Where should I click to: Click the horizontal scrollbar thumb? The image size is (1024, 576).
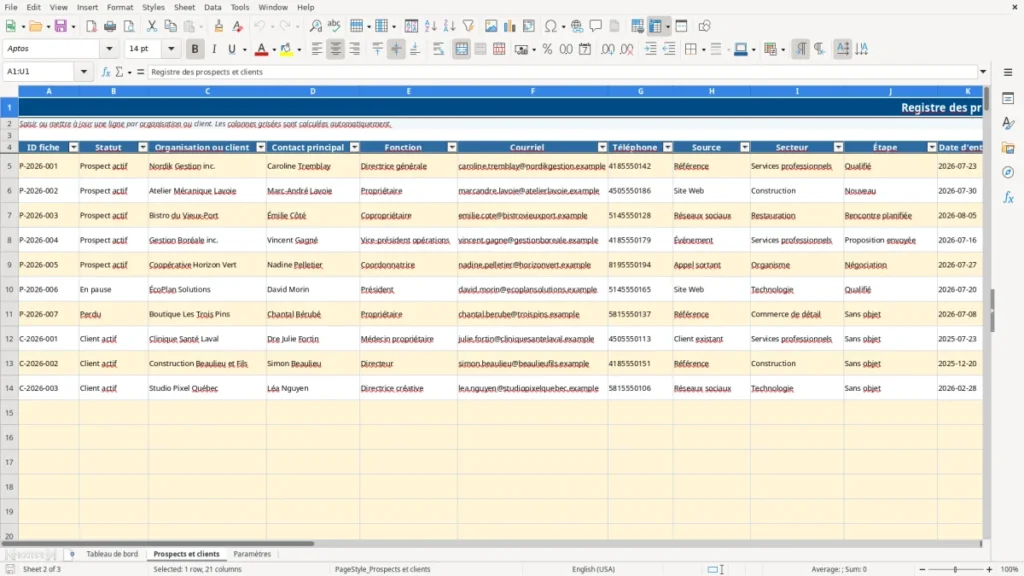[x=157, y=543]
